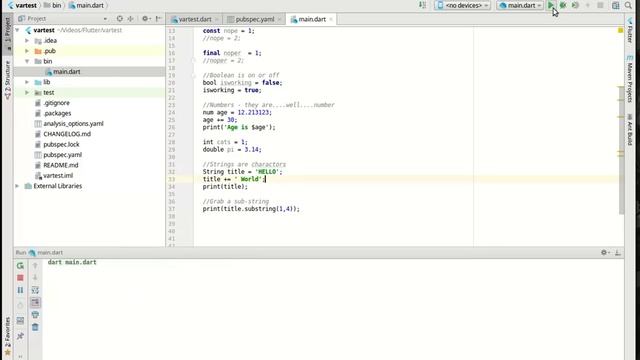Expand the lib folder
640x360 pixels.
click(x=27, y=82)
